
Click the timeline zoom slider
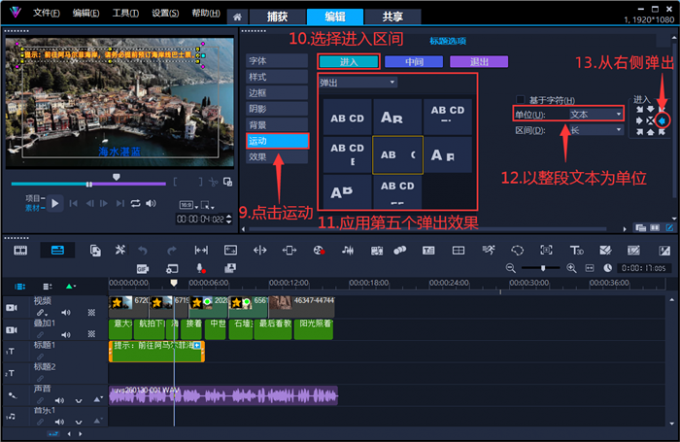tap(545, 268)
